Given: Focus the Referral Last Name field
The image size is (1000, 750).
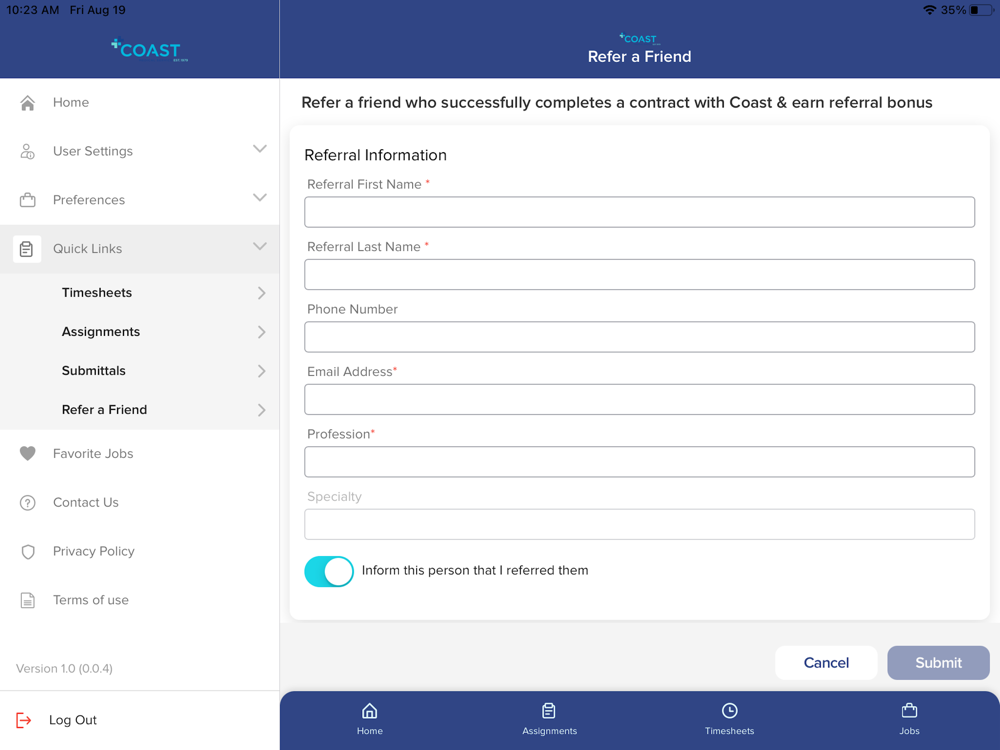Looking at the screenshot, I should 639,274.
